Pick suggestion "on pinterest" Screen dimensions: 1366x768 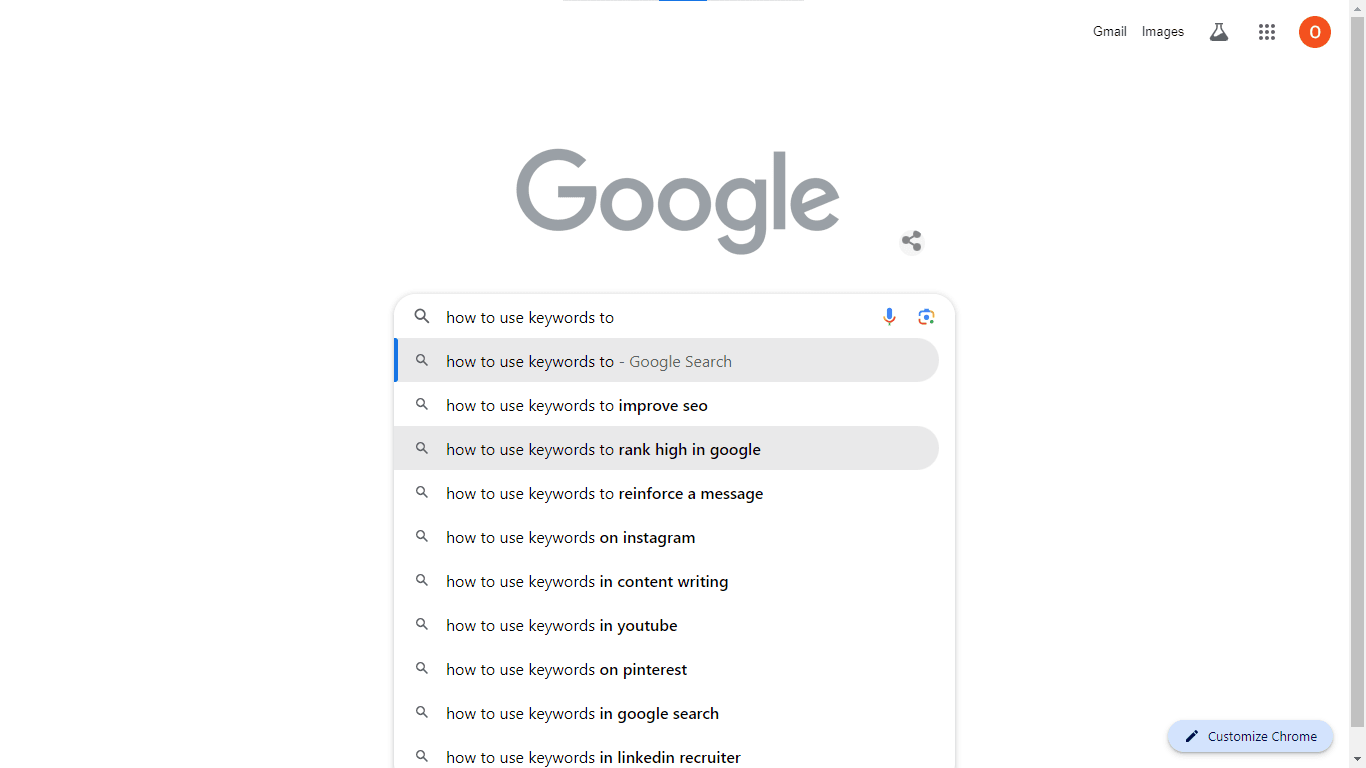(566, 670)
